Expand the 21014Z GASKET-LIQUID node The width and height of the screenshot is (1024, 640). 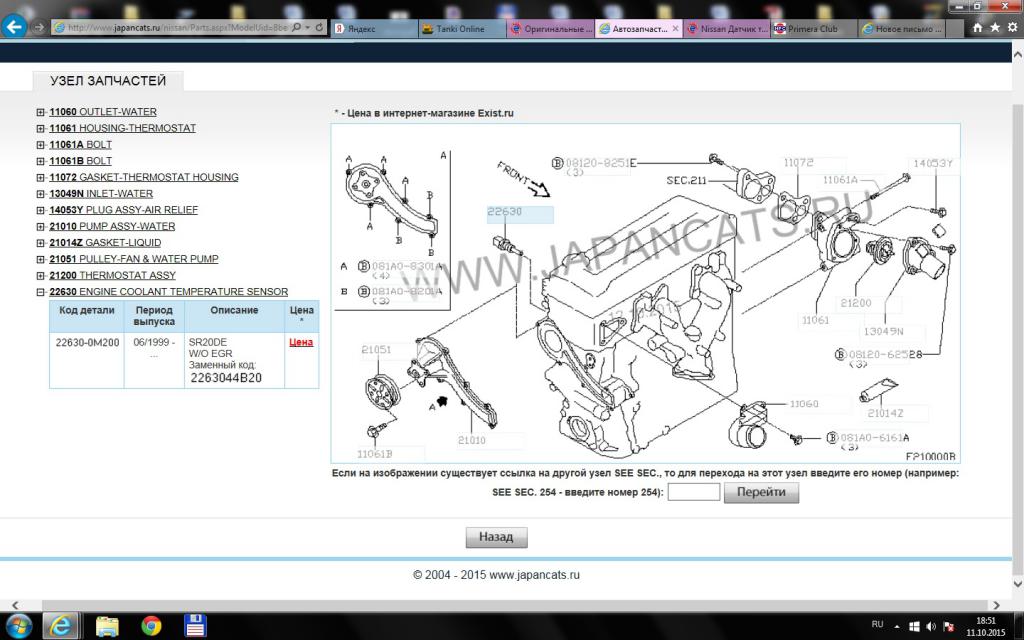40,243
